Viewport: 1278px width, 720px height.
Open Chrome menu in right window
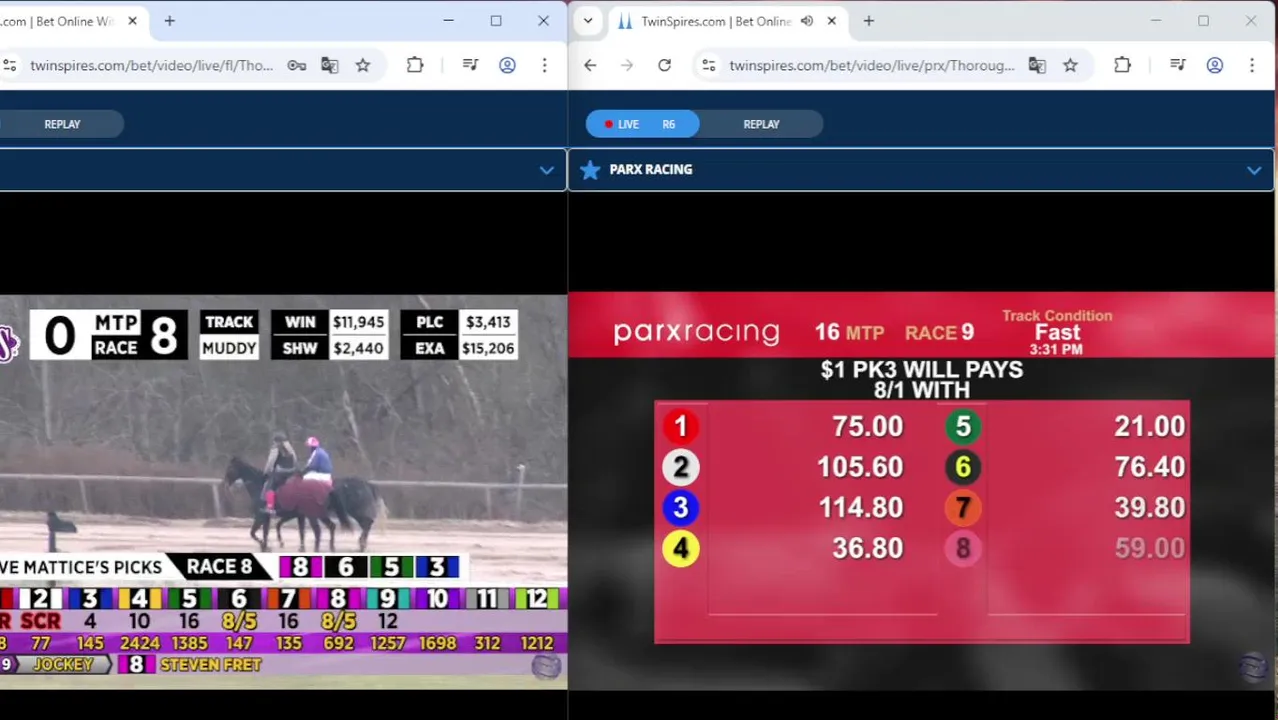pos(1251,65)
